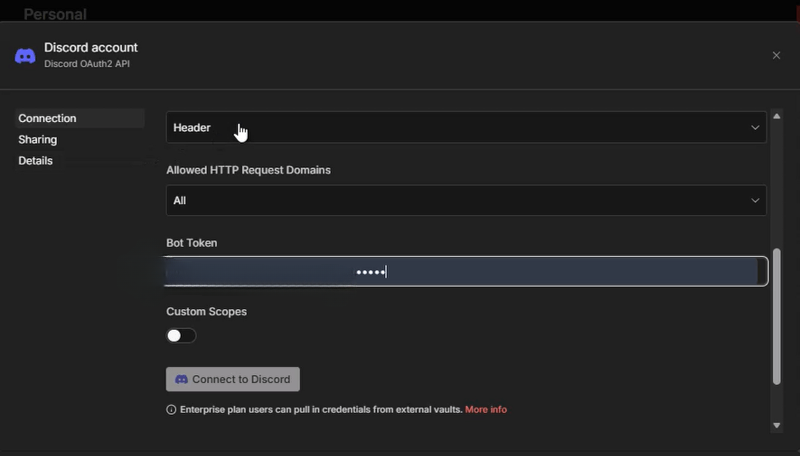The image size is (800, 456).
Task: Switch to the Details tab
Action: coord(35,161)
